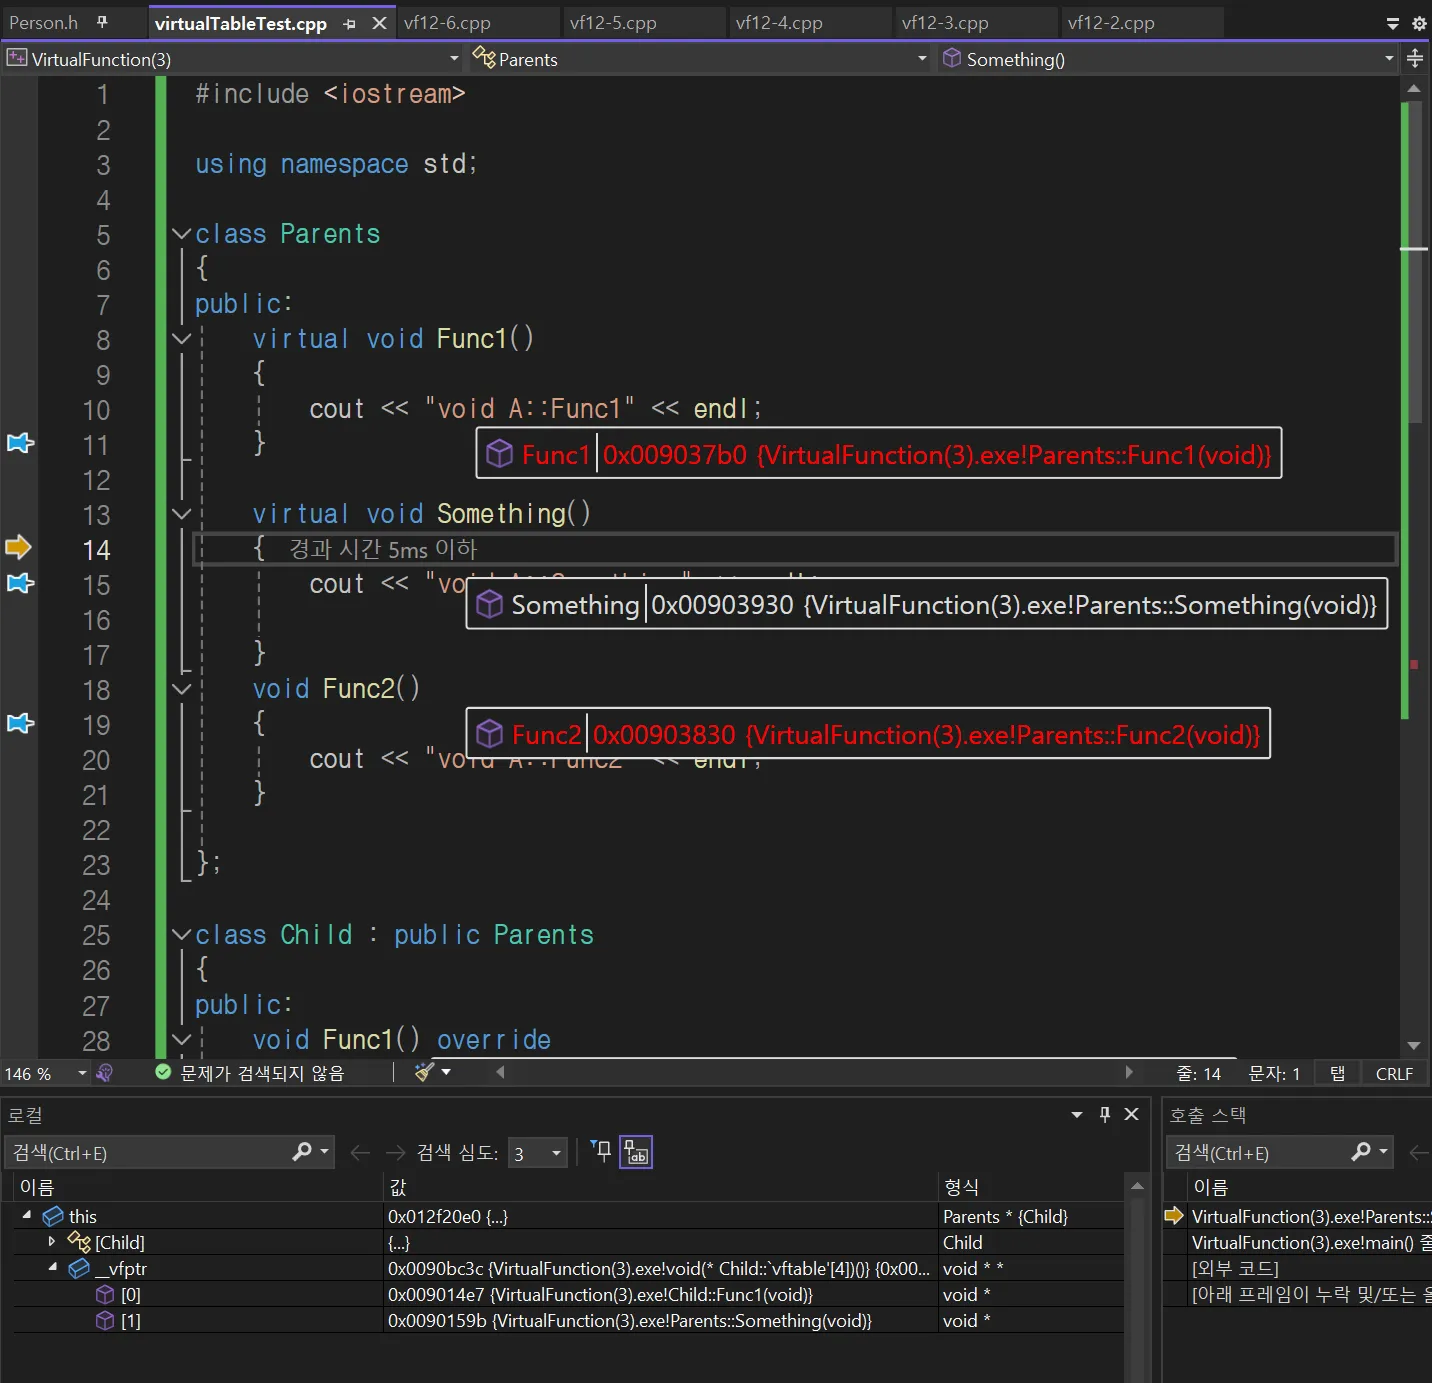Open the tab overflow list arrow

(x=1392, y=23)
